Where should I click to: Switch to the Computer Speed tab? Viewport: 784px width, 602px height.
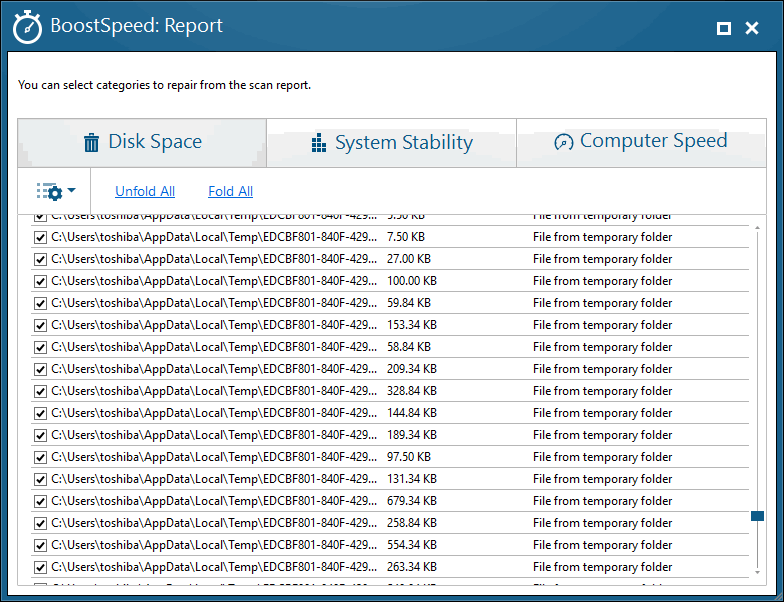[641, 143]
